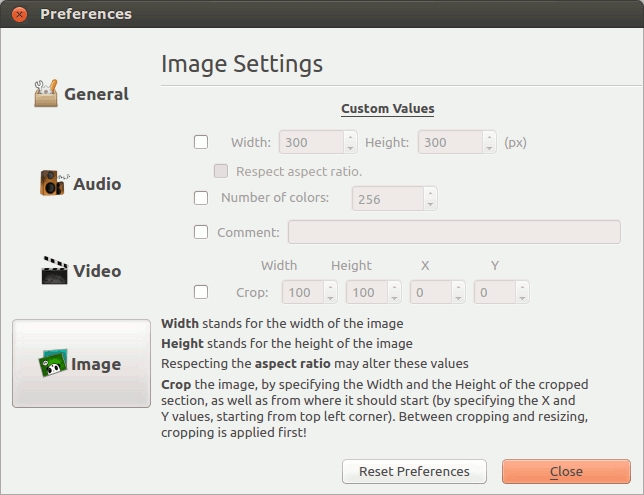Viewport: 644px width, 495px height.
Task: Click the Crop Height field showing 100
Action: coord(367,292)
